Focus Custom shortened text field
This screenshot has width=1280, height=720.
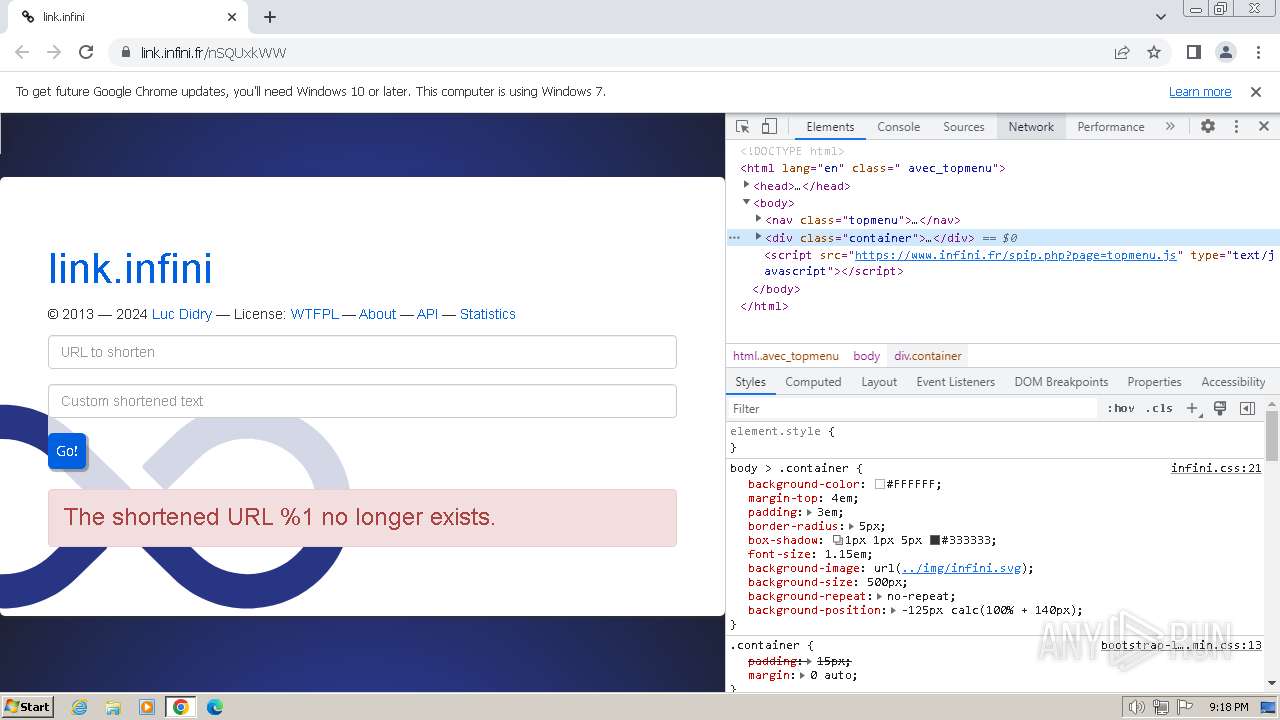(x=362, y=401)
